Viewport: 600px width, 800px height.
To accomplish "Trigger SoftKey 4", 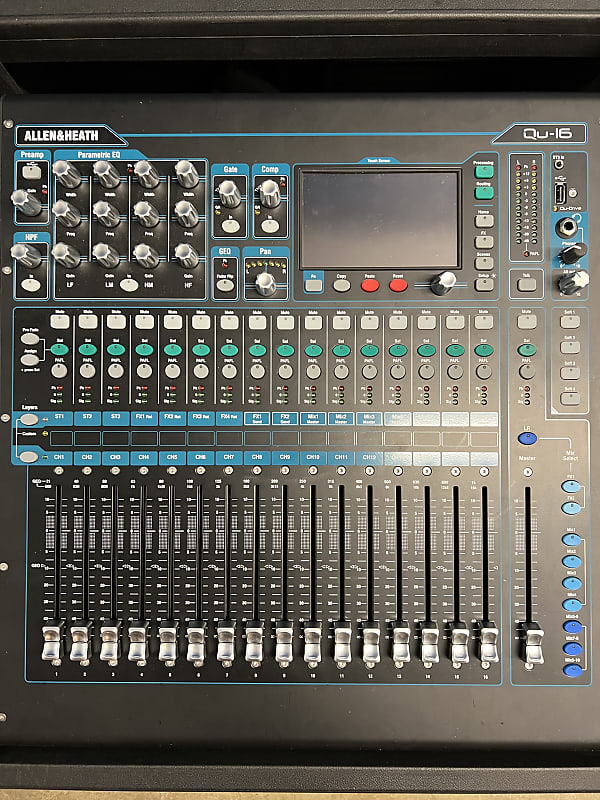I will tap(570, 398).
